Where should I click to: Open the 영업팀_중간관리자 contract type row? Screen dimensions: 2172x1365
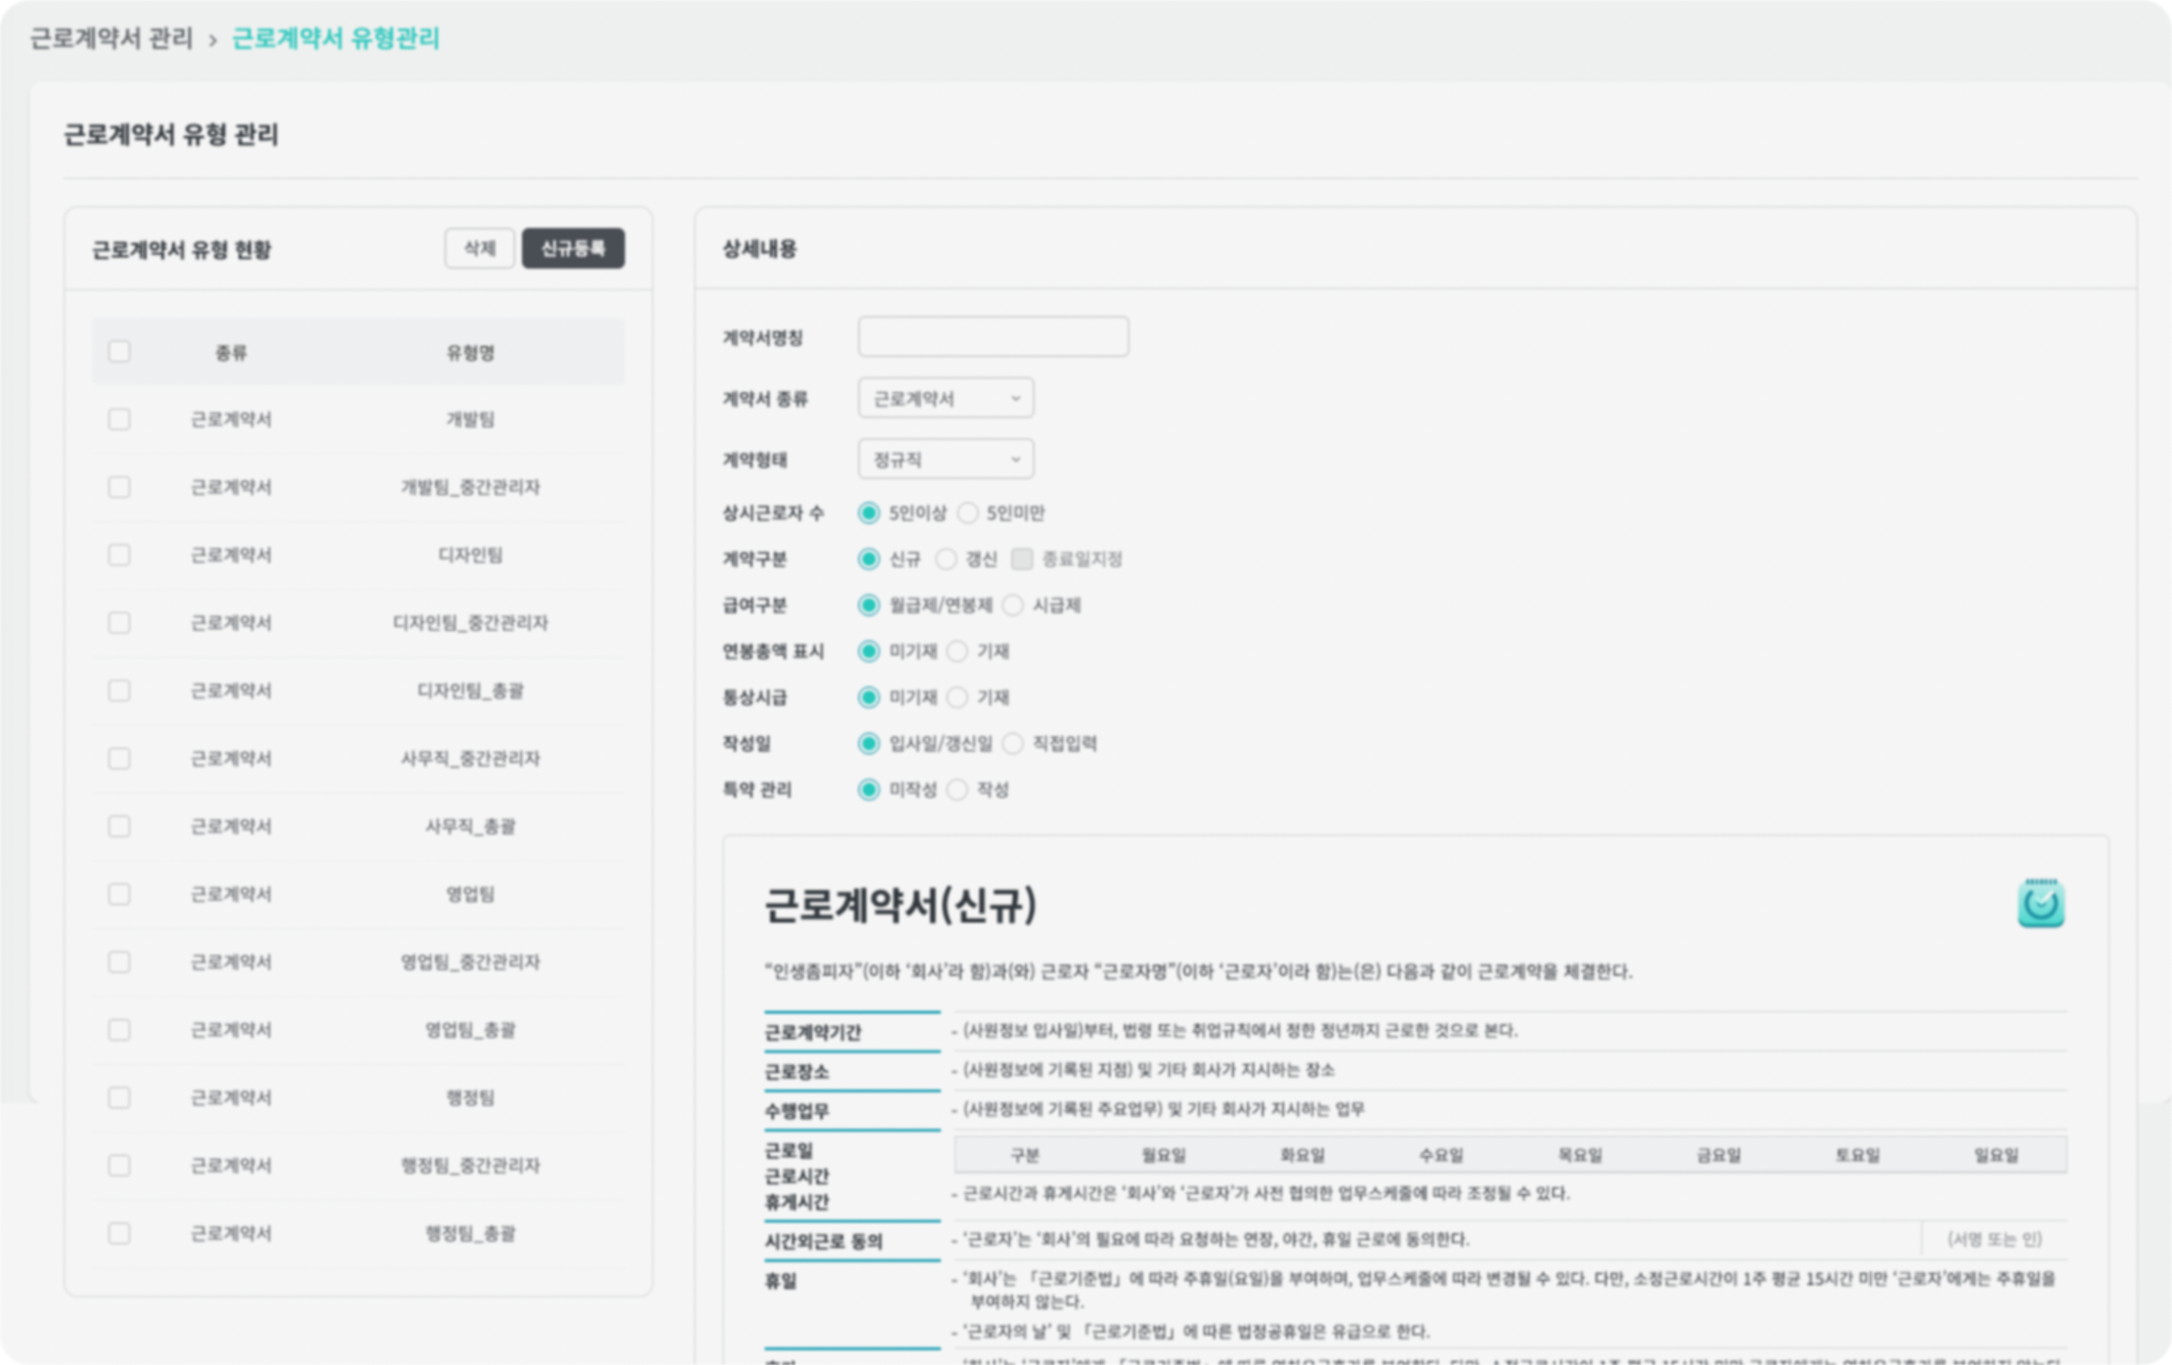[x=469, y=962]
